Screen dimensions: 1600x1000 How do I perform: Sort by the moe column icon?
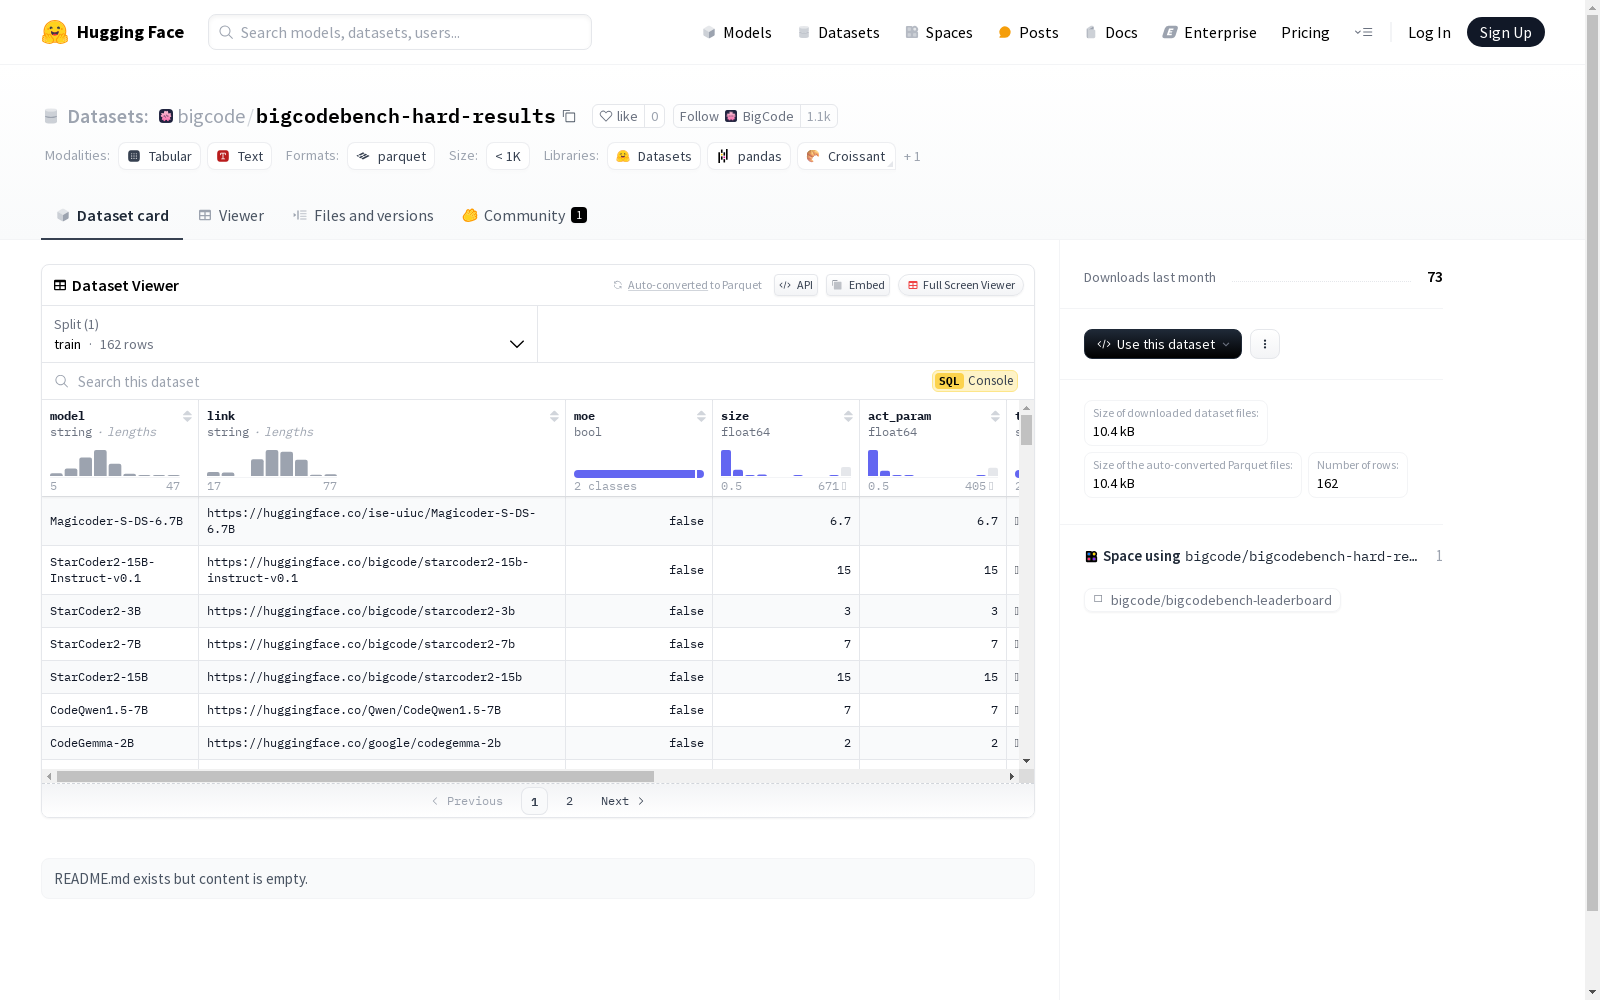[701, 416]
